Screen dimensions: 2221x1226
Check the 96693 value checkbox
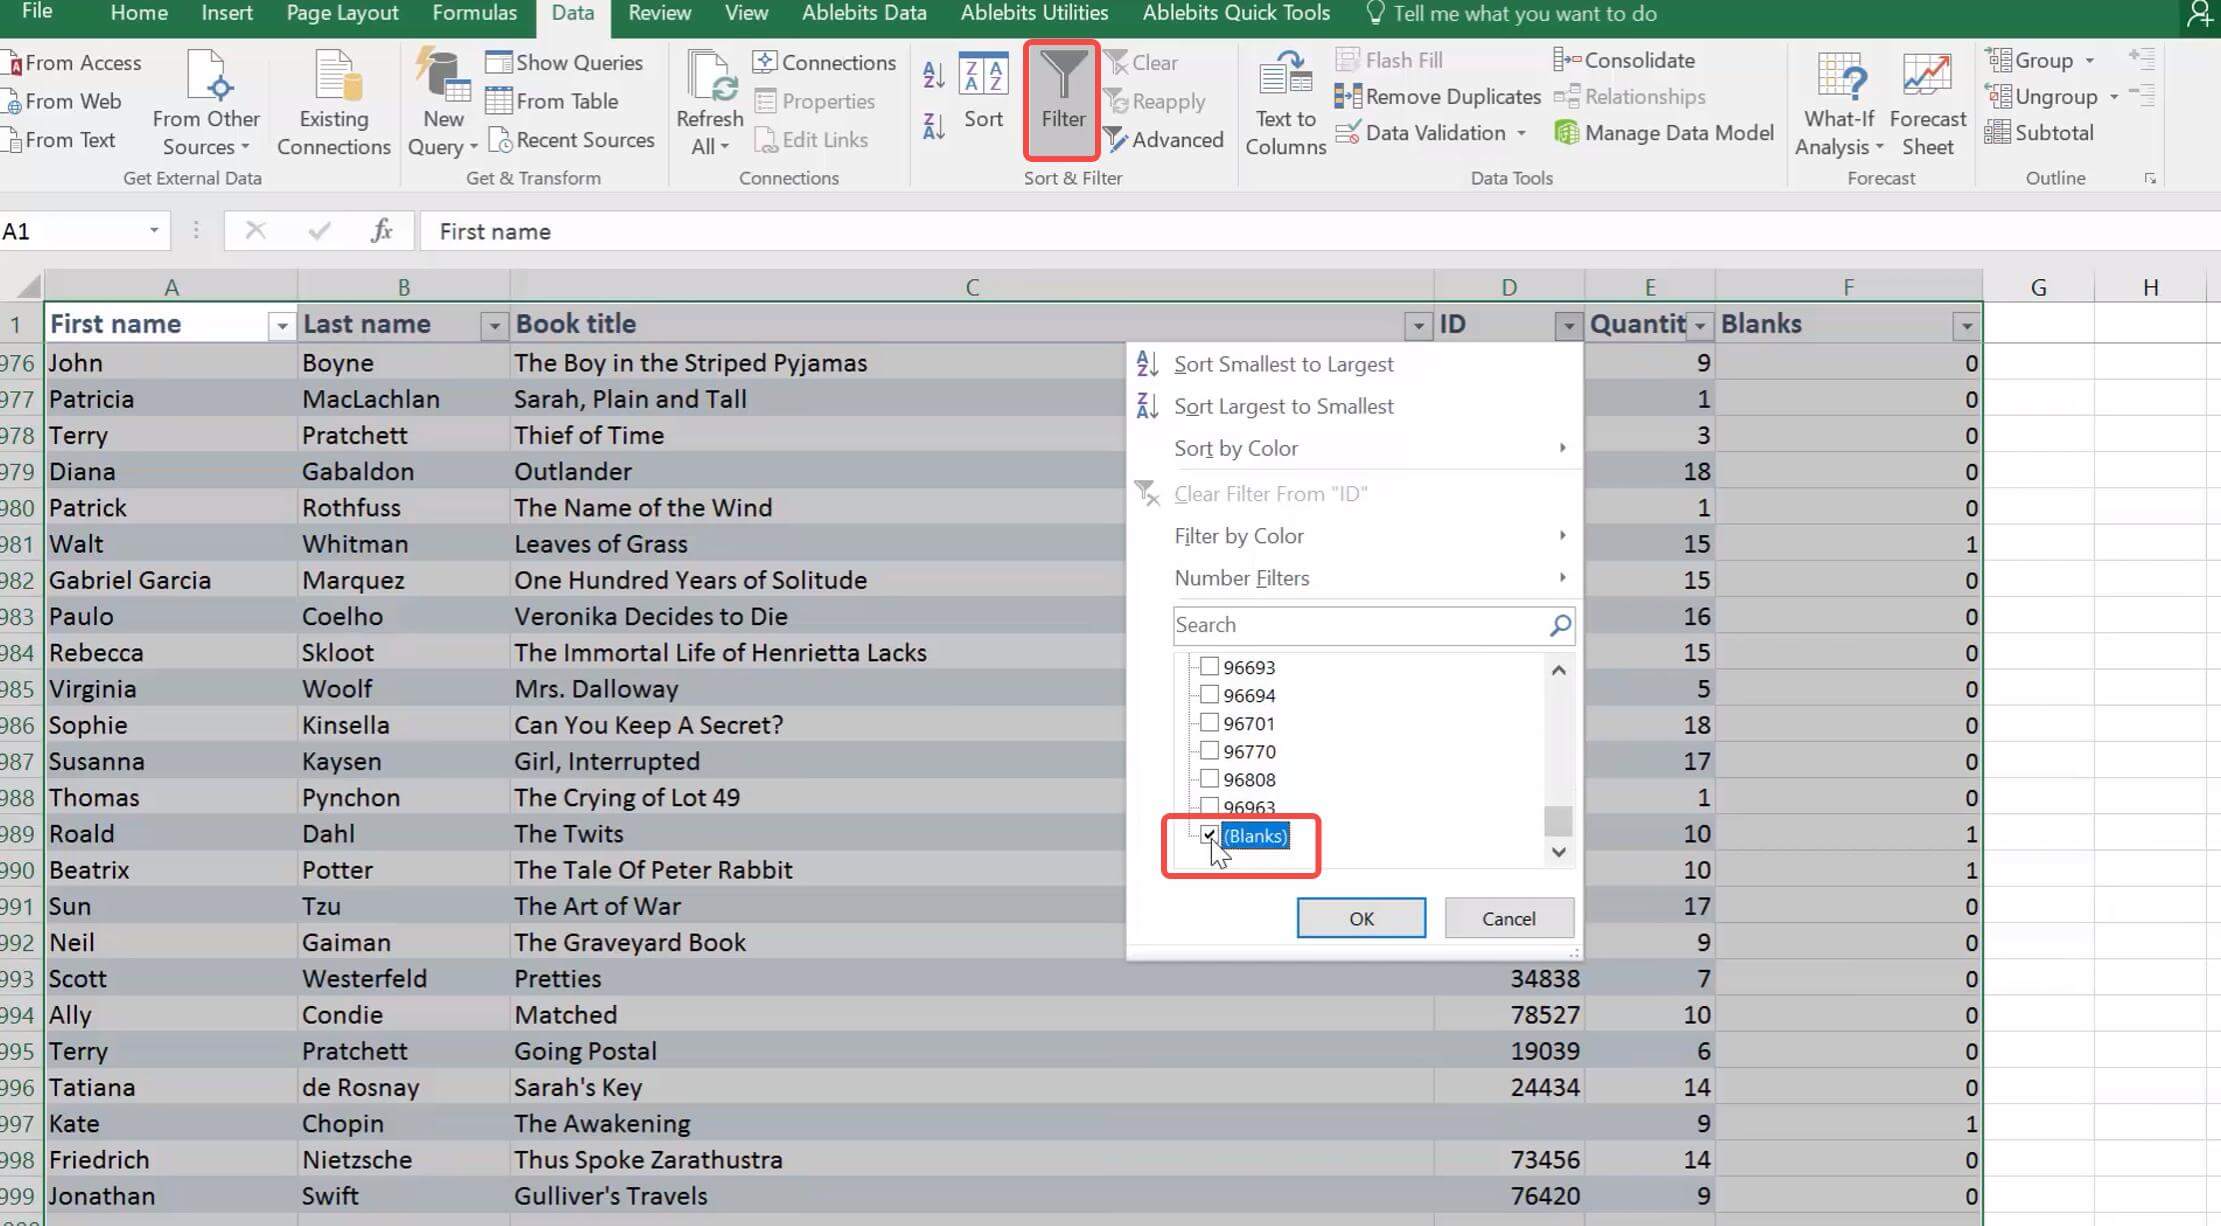(1209, 667)
